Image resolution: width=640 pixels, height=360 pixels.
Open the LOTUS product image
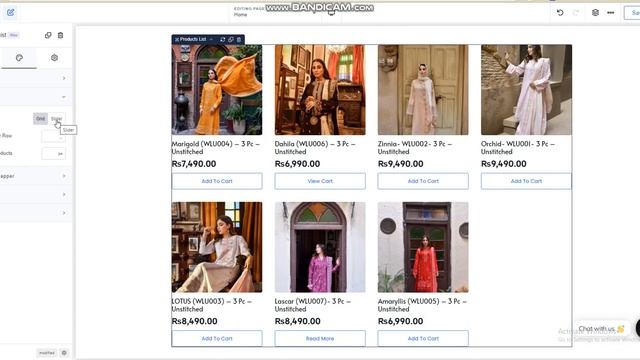point(217,247)
